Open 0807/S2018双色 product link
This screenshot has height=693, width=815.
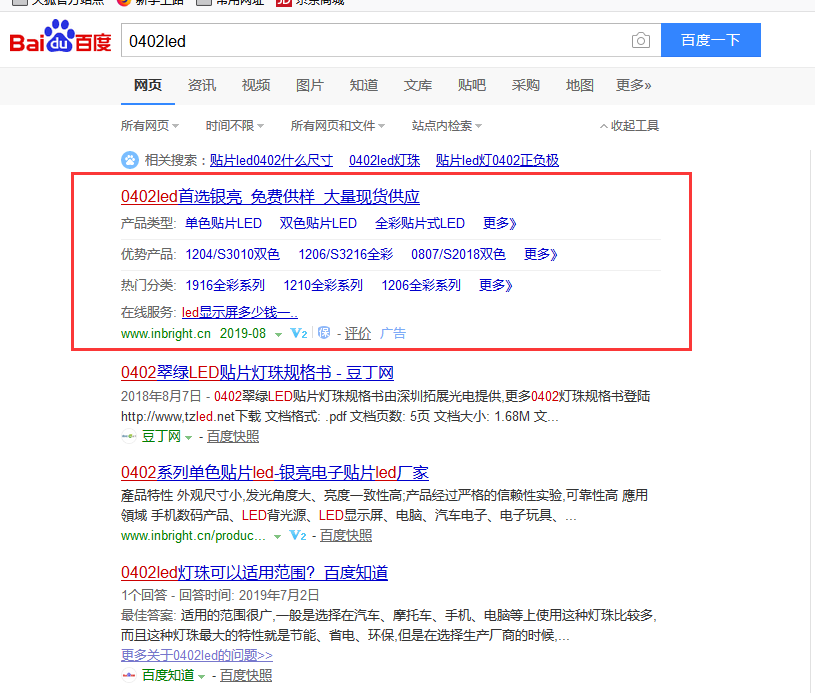coord(458,254)
